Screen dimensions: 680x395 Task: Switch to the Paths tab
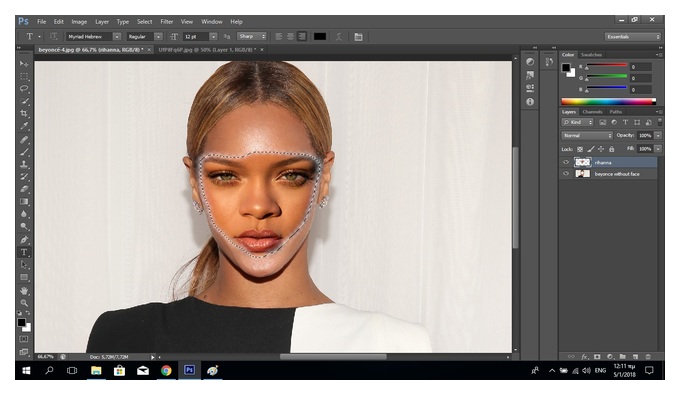(x=615, y=112)
